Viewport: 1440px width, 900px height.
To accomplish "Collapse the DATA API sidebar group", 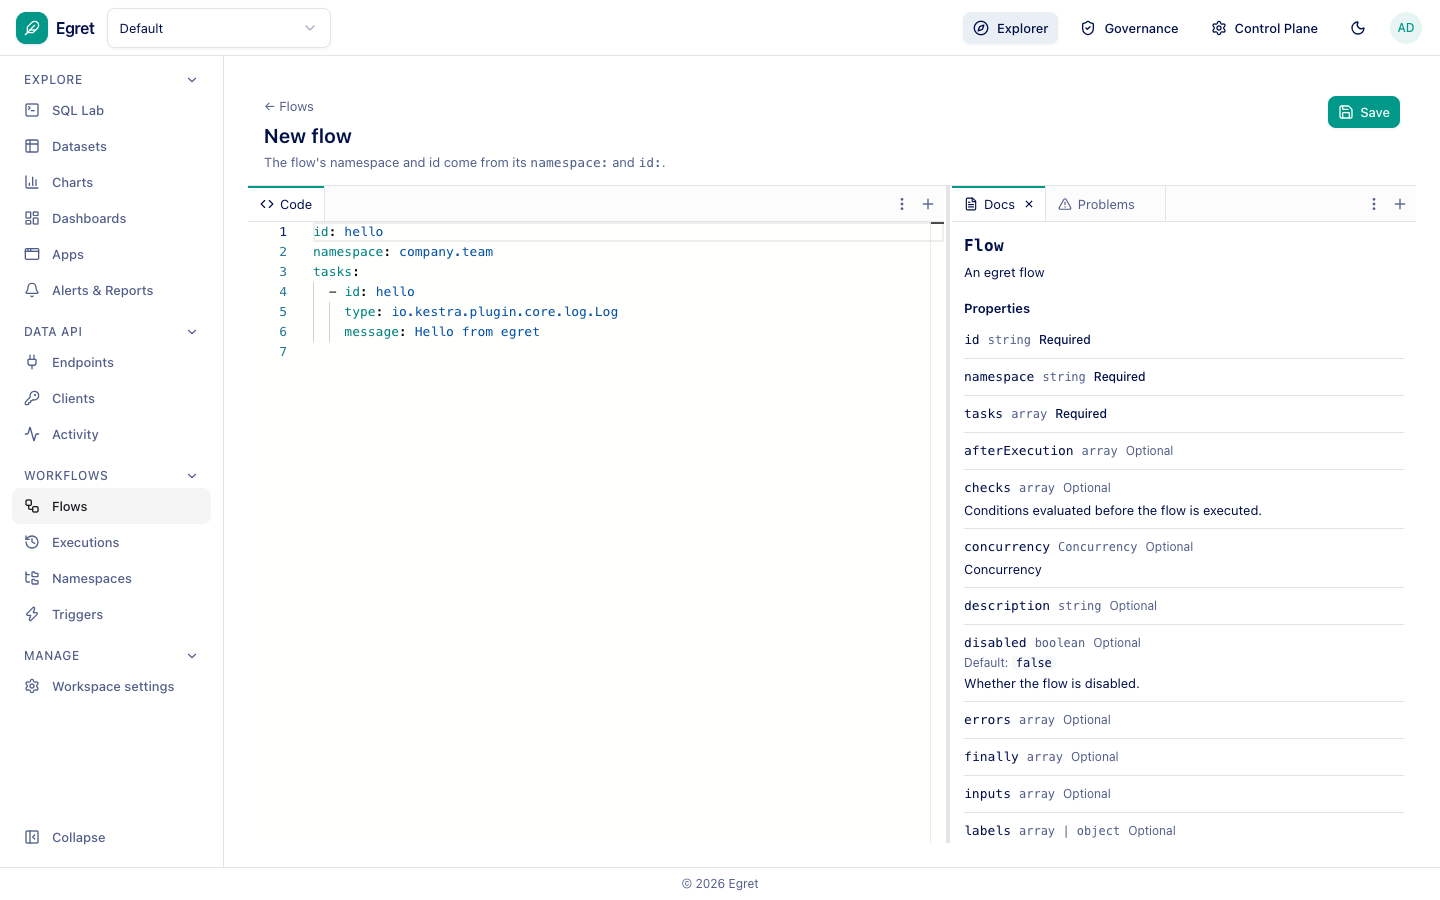I will tap(192, 332).
